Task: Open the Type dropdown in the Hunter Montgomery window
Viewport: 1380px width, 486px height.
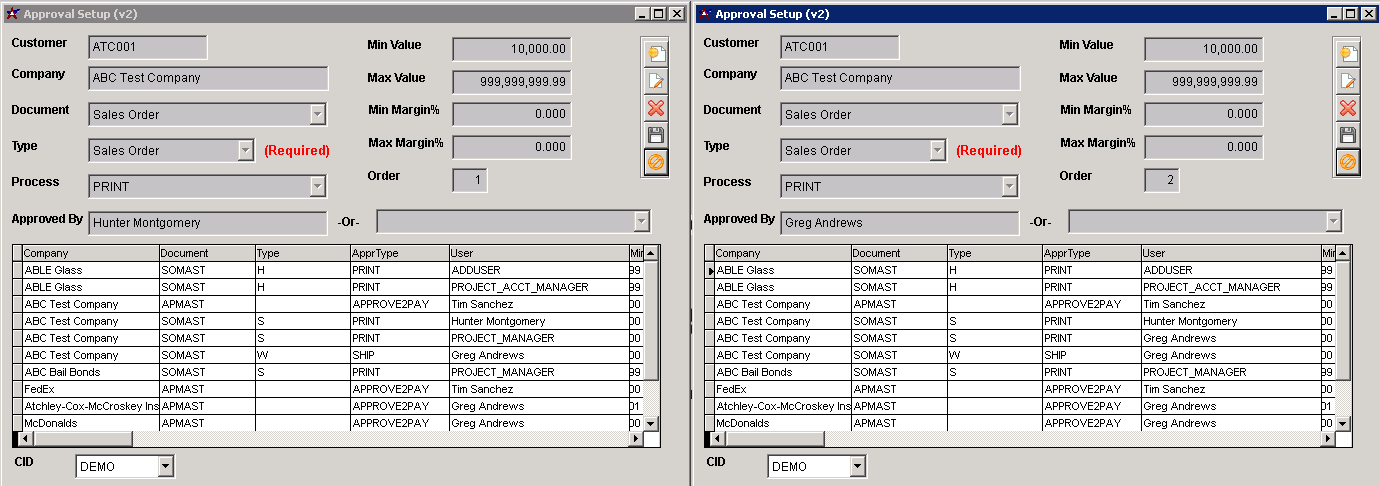Action: click(245, 150)
